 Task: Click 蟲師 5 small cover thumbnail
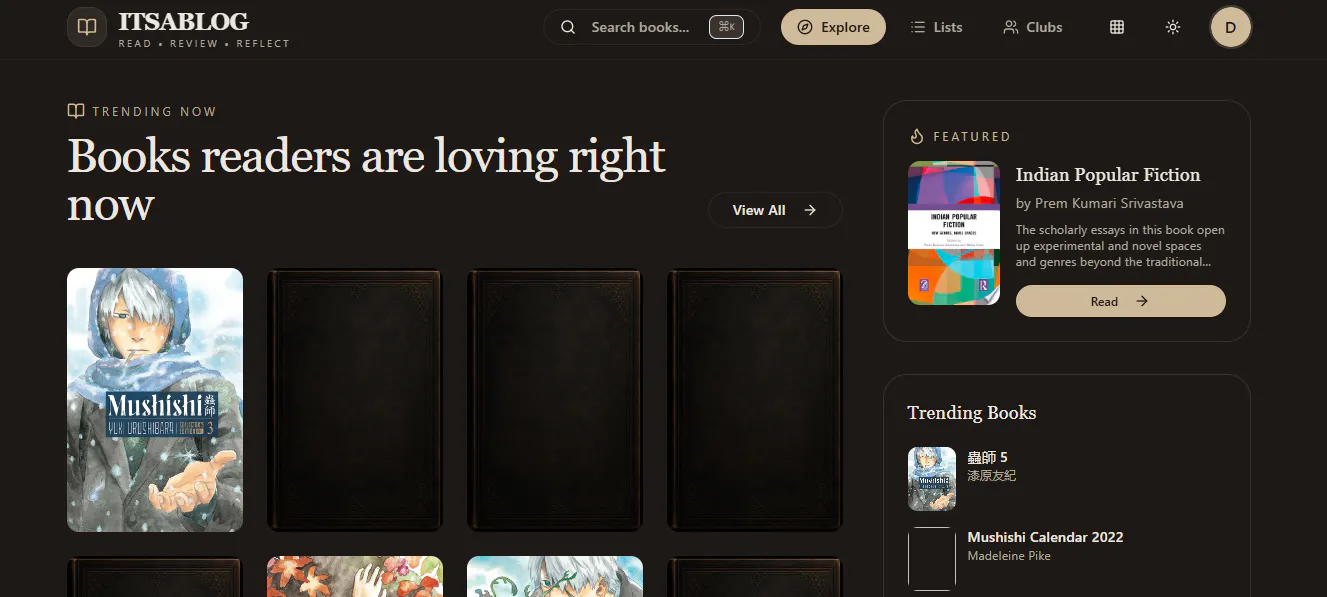coord(932,479)
